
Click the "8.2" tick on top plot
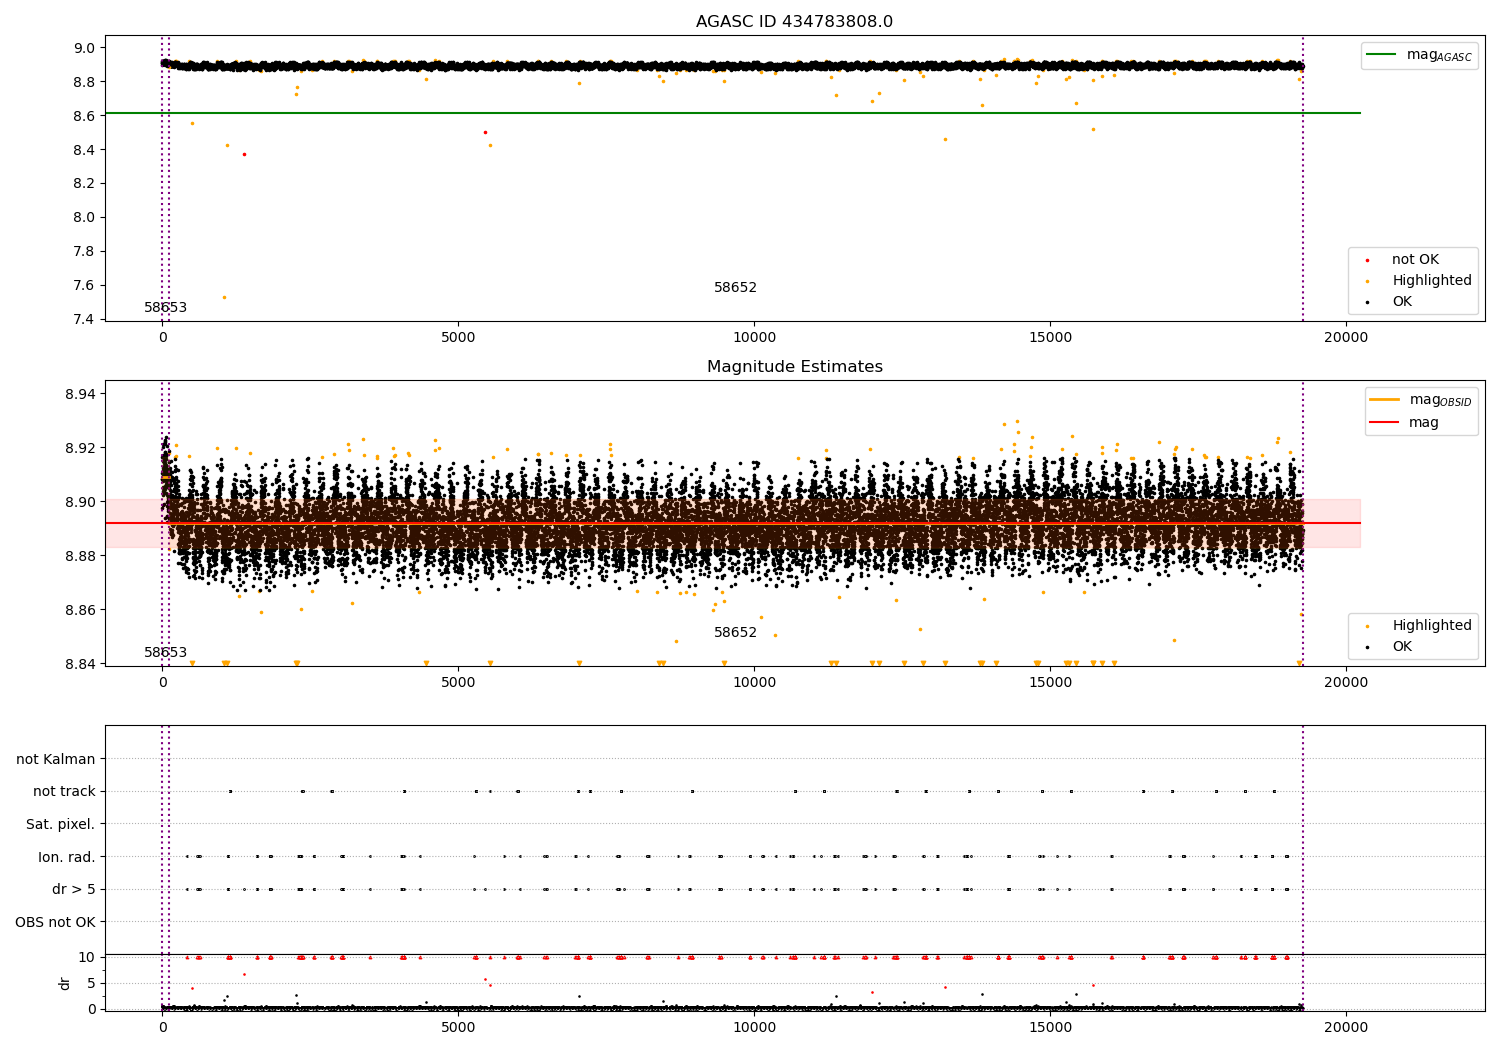(85, 184)
